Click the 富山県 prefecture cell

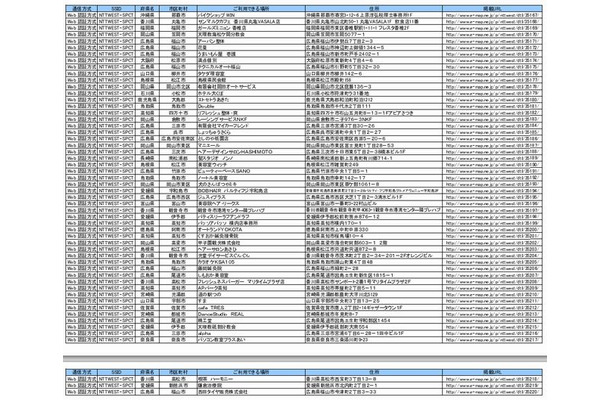click(x=147, y=204)
